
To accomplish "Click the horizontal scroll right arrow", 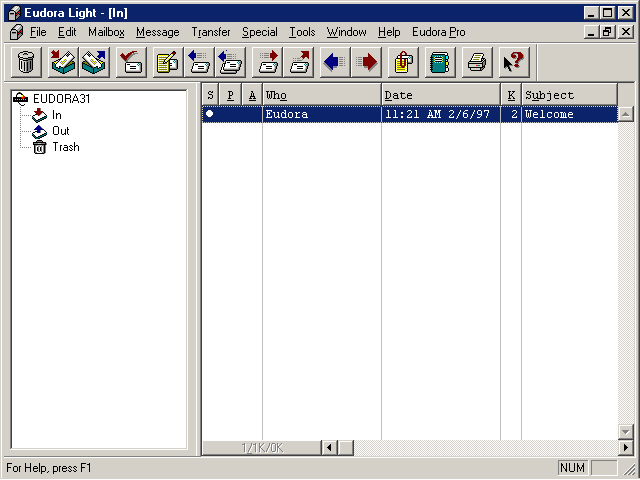I will tap(625, 448).
